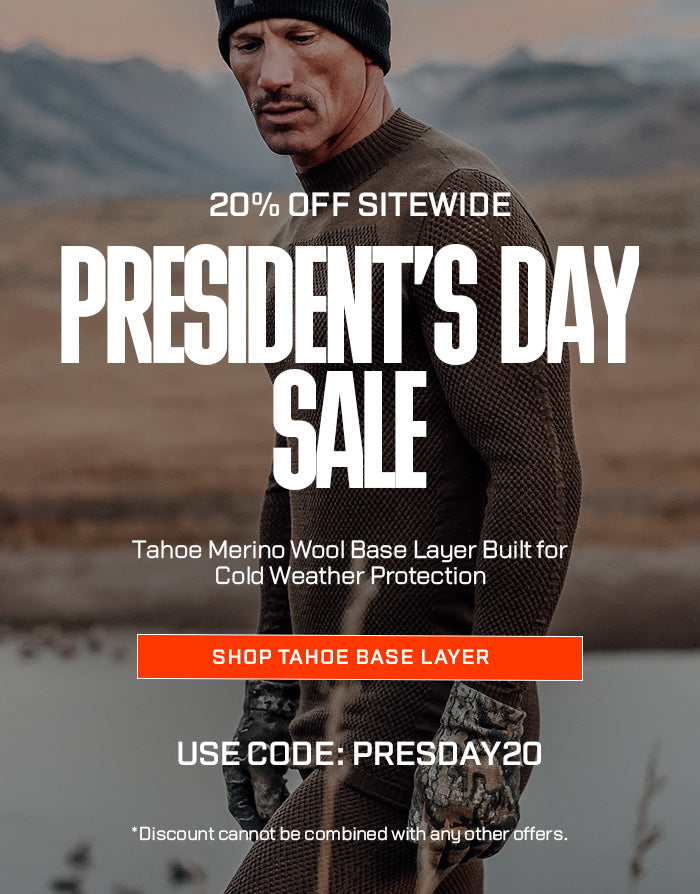This screenshot has width=700, height=894.
Task: Click the USE CODE label
Action: click(x=261, y=754)
